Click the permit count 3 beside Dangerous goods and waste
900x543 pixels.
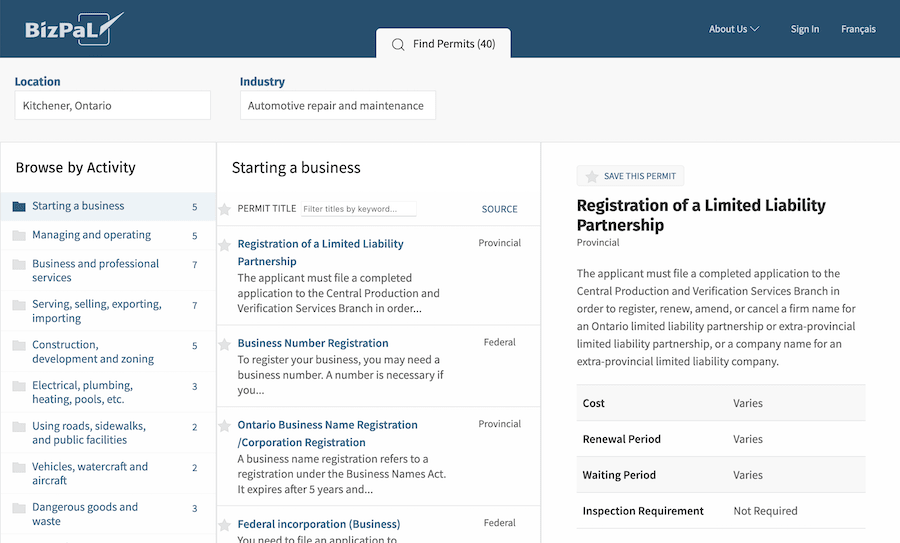coord(195,509)
